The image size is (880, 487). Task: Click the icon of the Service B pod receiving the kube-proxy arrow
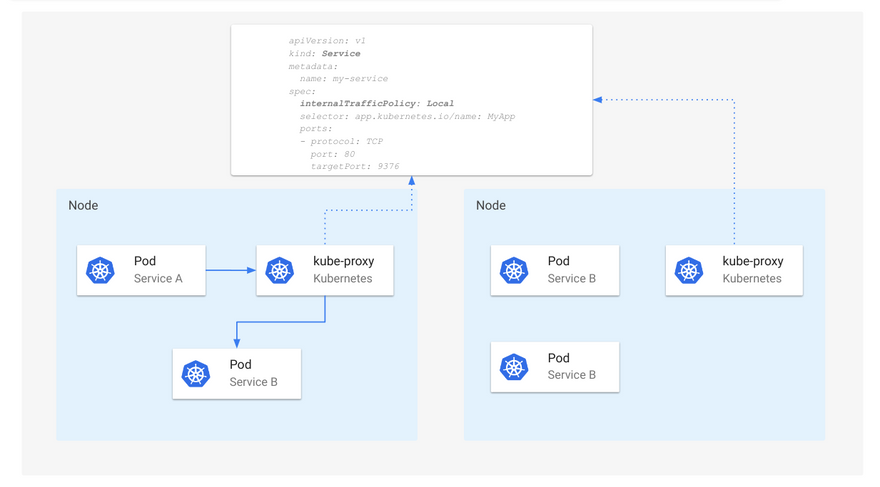(x=196, y=374)
